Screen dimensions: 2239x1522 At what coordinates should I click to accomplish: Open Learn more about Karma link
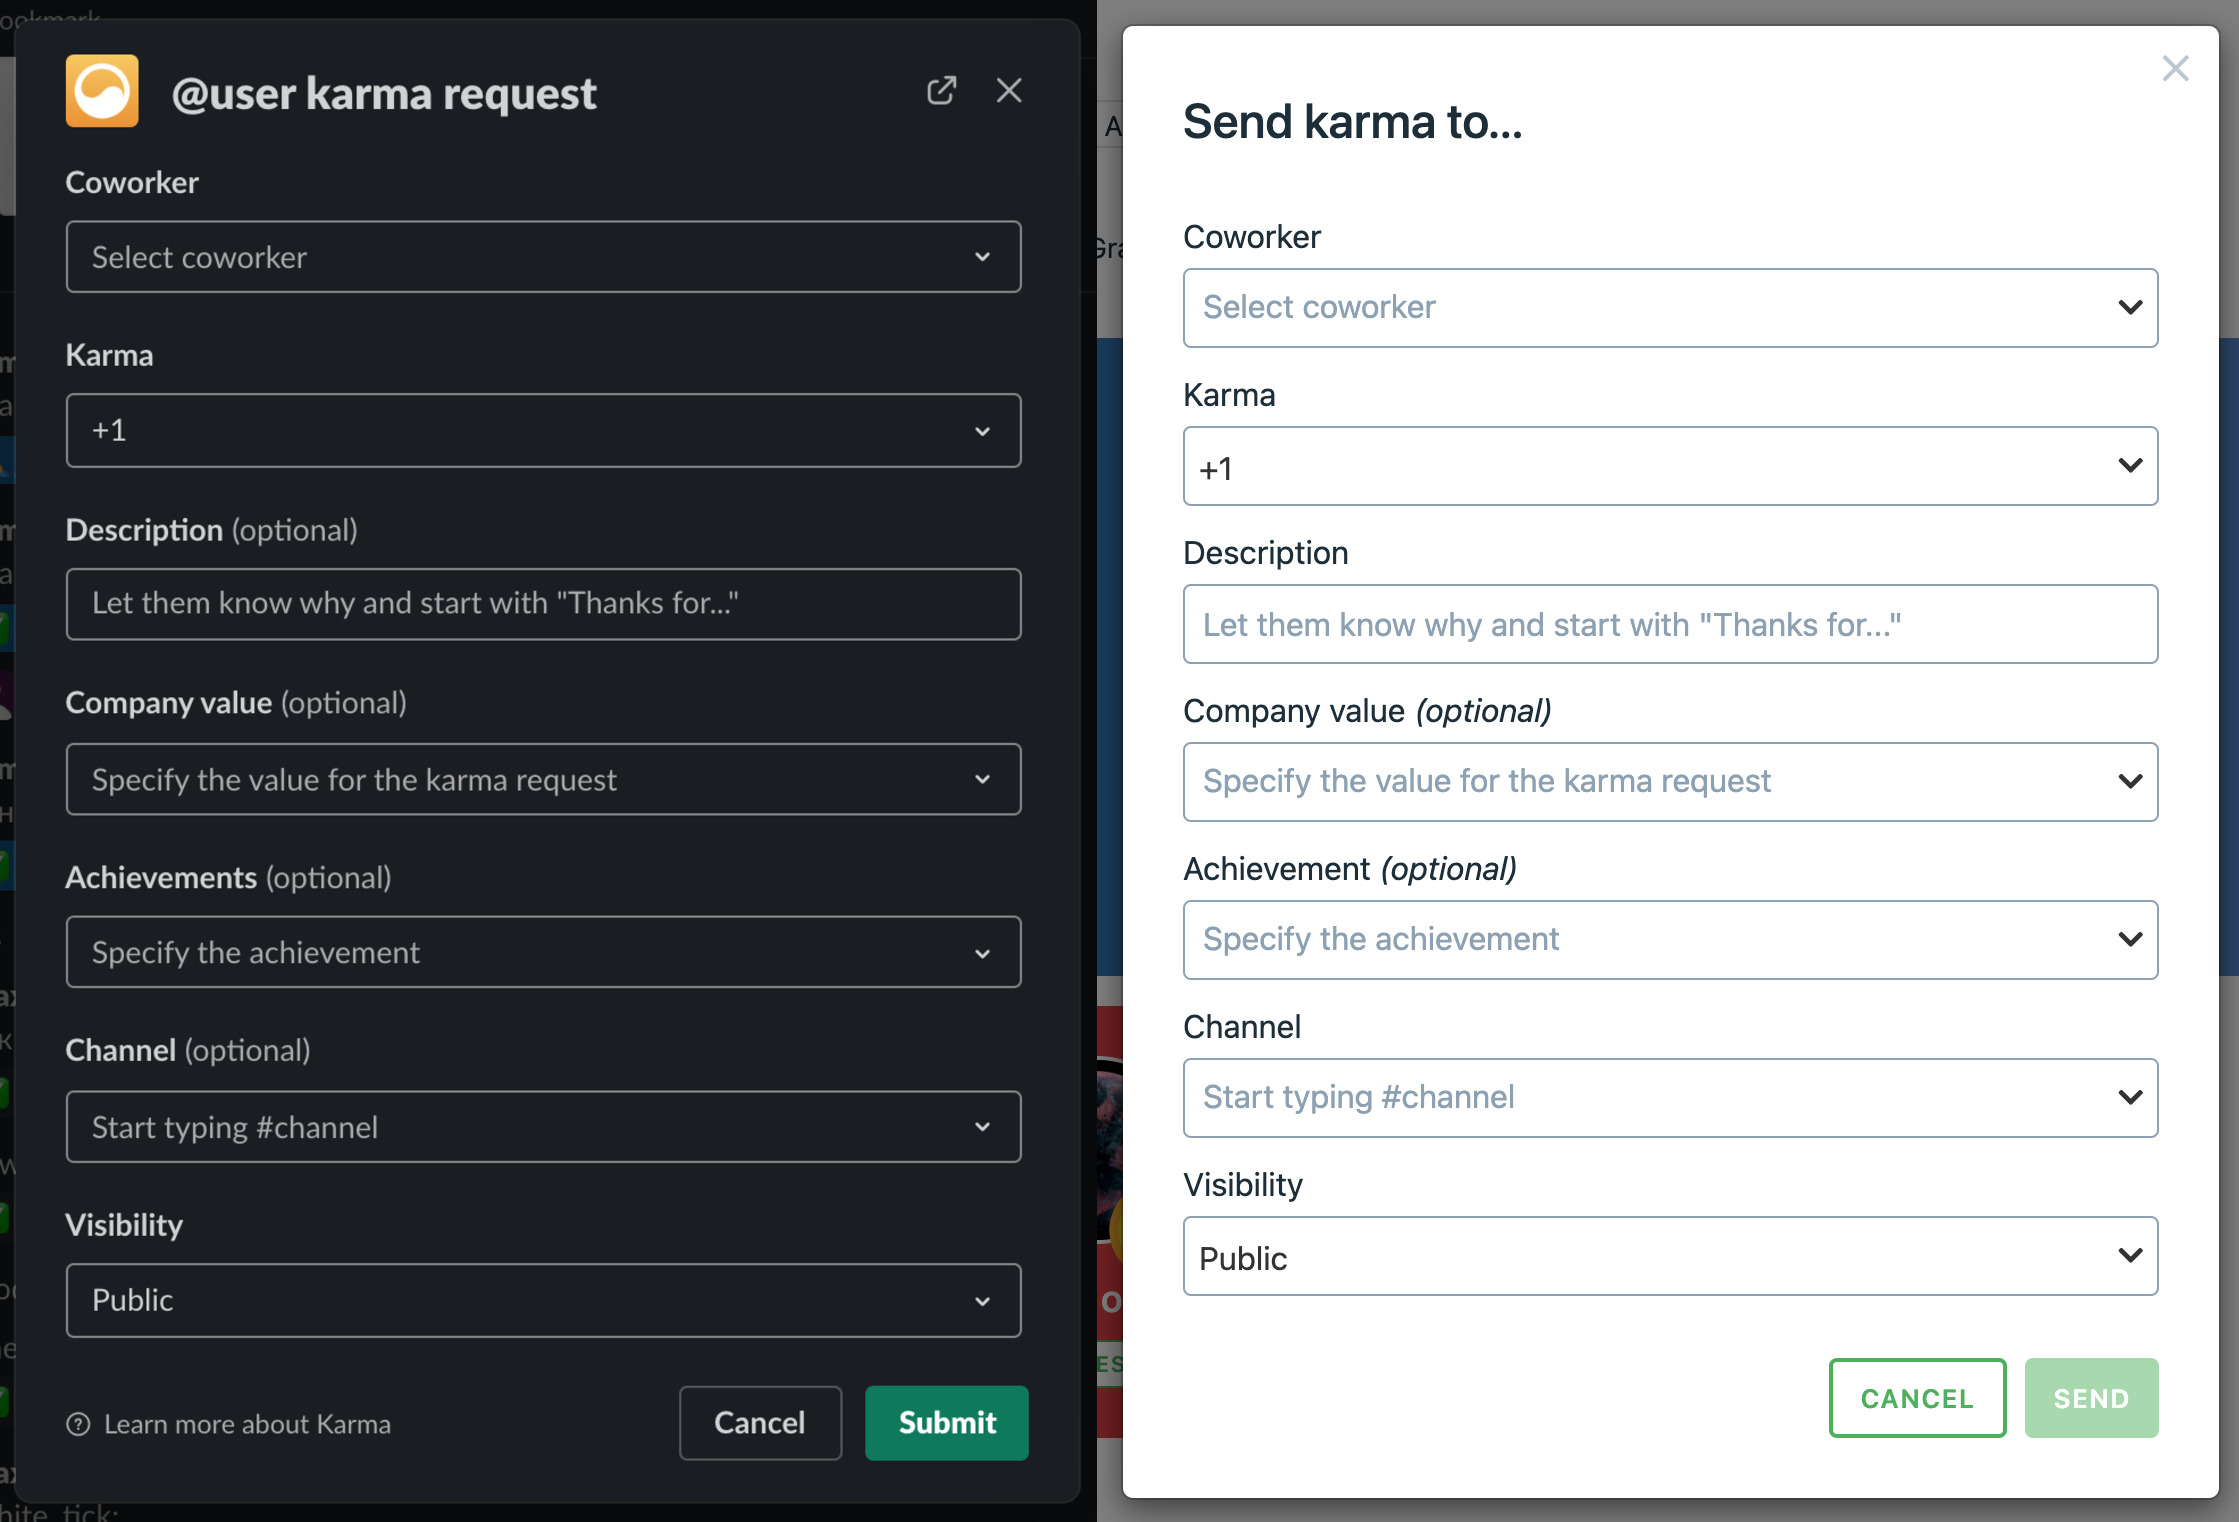click(247, 1424)
